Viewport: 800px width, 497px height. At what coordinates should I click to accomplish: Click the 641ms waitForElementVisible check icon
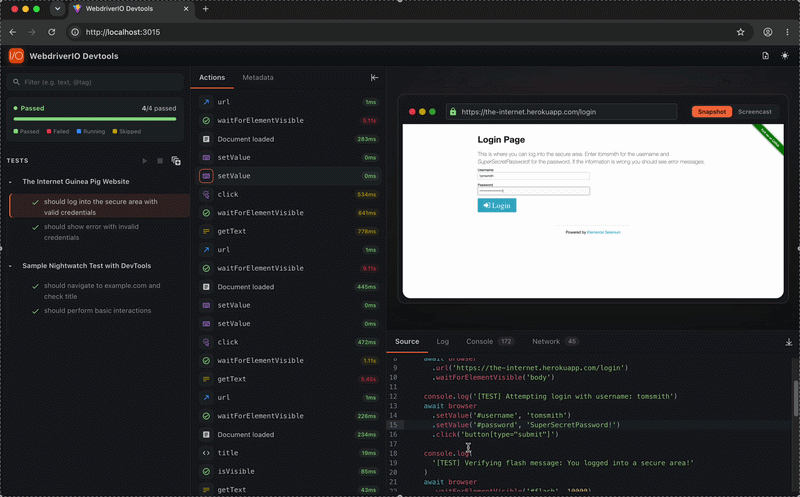pyautogui.click(x=206, y=213)
